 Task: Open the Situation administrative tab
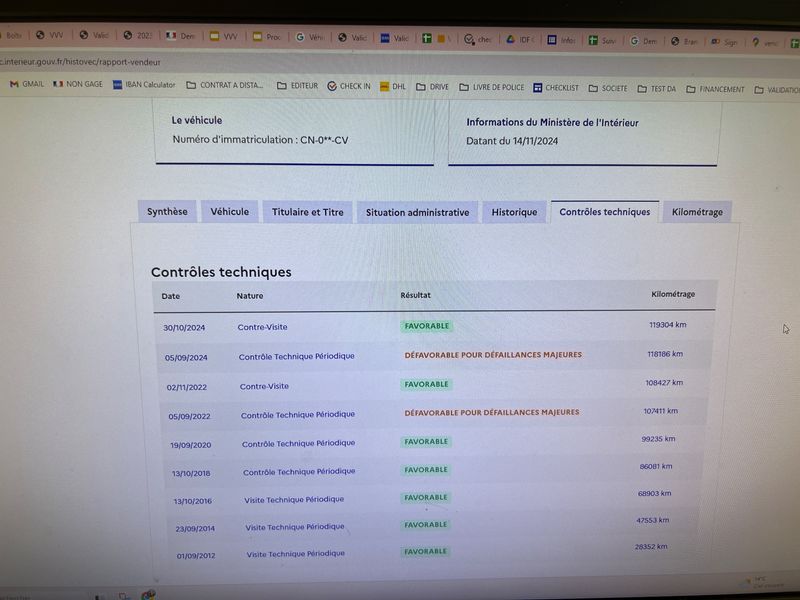(417, 212)
